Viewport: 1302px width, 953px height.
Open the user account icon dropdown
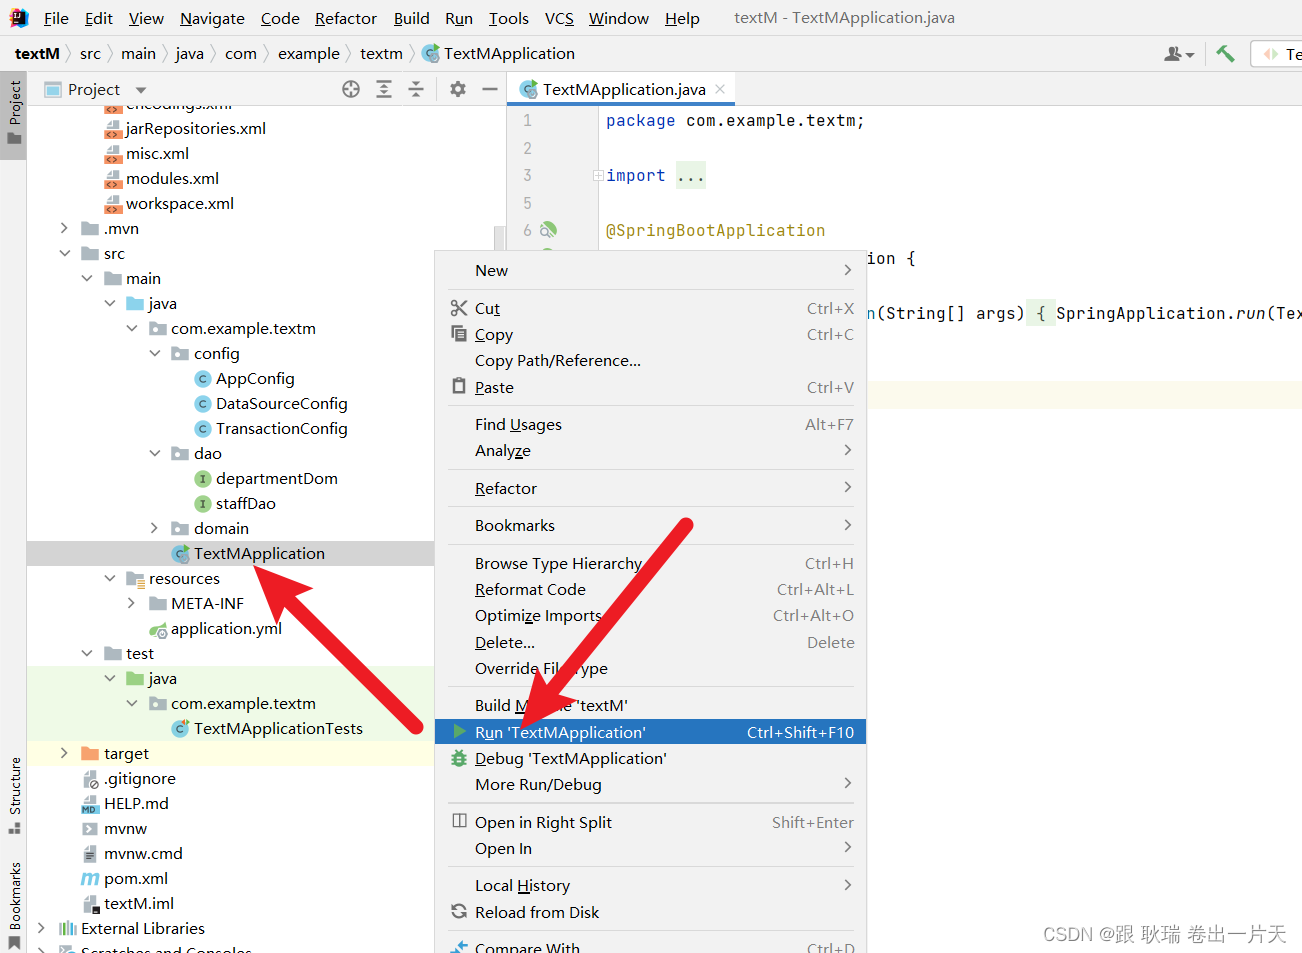[x=1179, y=53]
